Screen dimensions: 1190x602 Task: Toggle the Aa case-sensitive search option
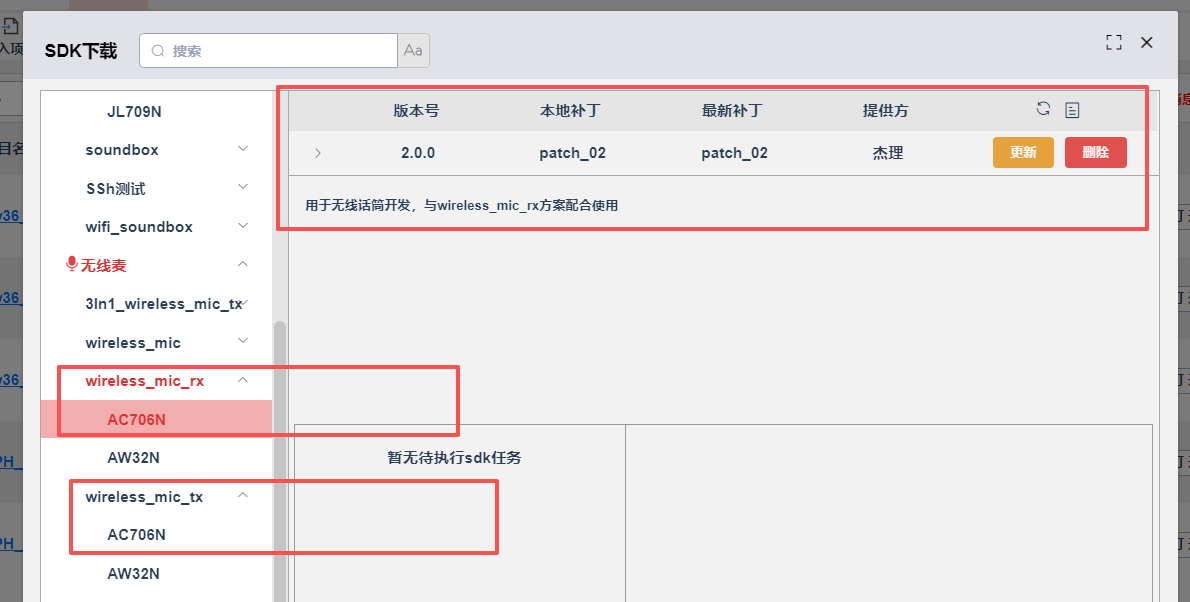413,51
